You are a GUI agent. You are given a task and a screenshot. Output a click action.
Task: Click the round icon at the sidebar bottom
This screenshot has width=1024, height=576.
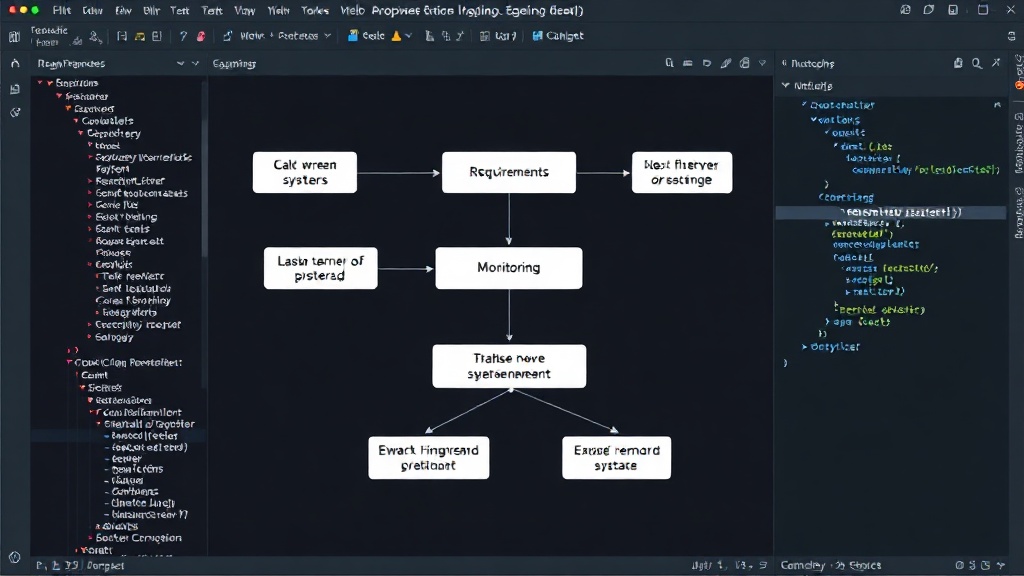pos(15,557)
